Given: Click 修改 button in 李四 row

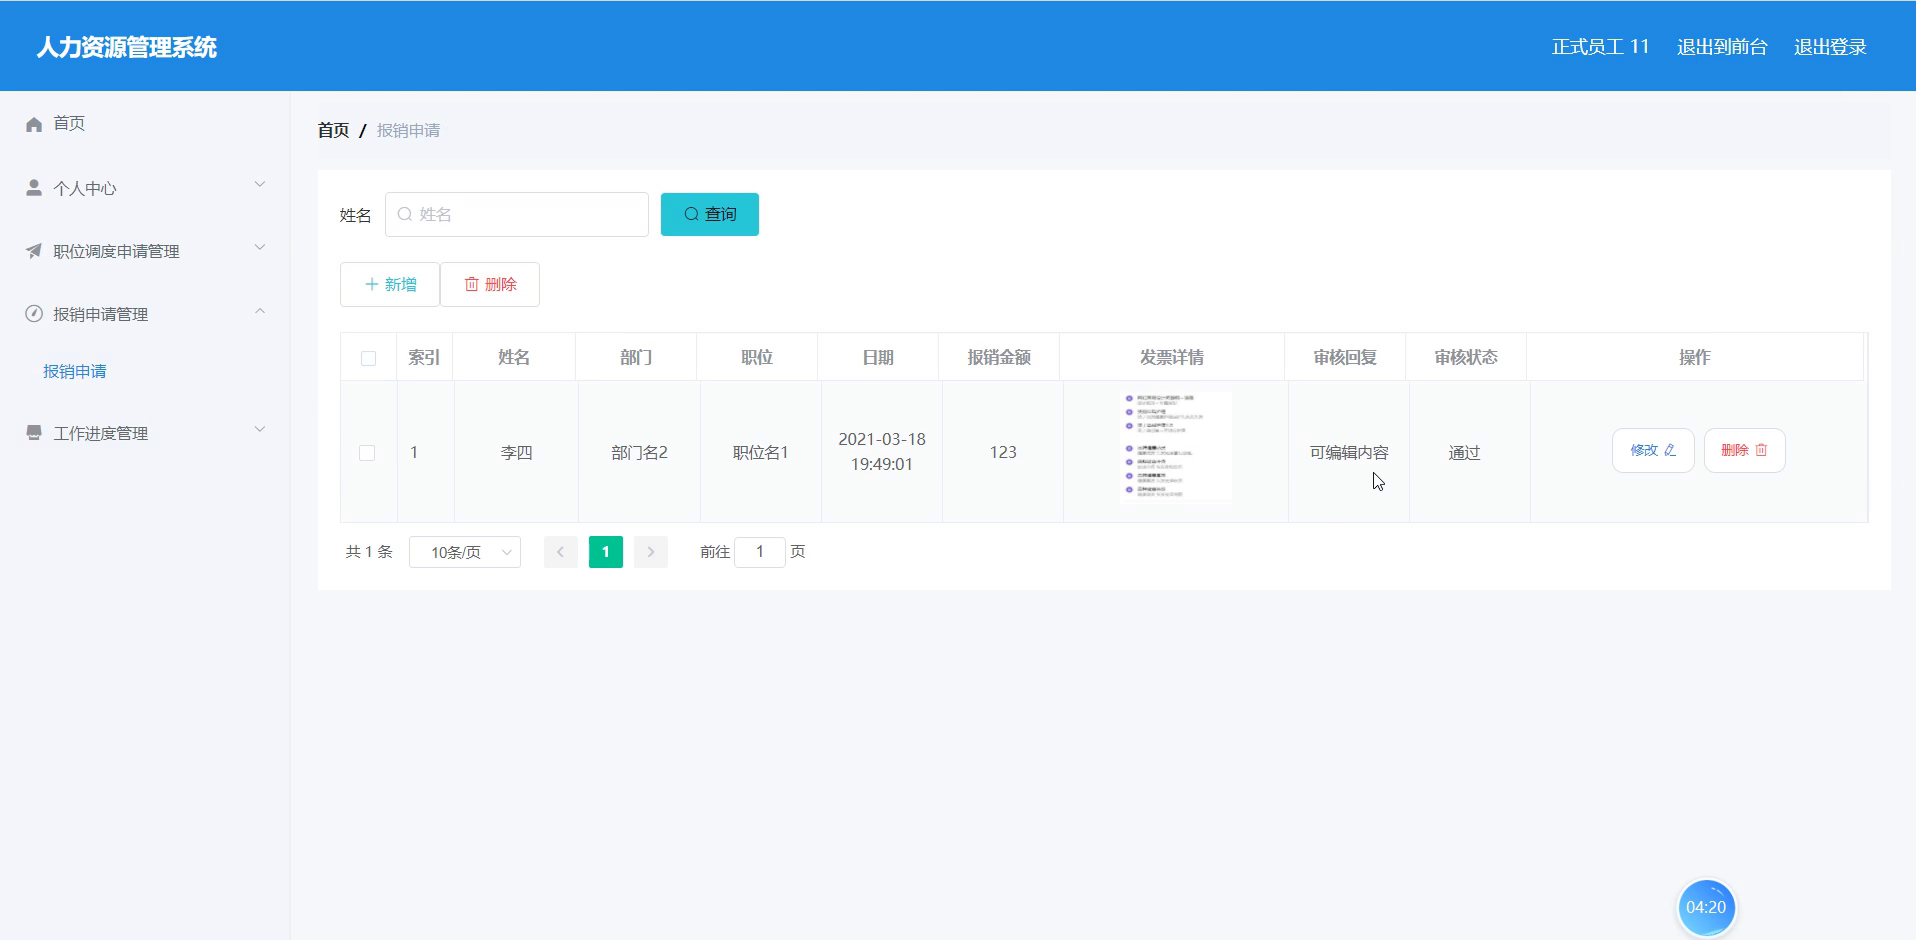Looking at the screenshot, I should (x=1653, y=450).
